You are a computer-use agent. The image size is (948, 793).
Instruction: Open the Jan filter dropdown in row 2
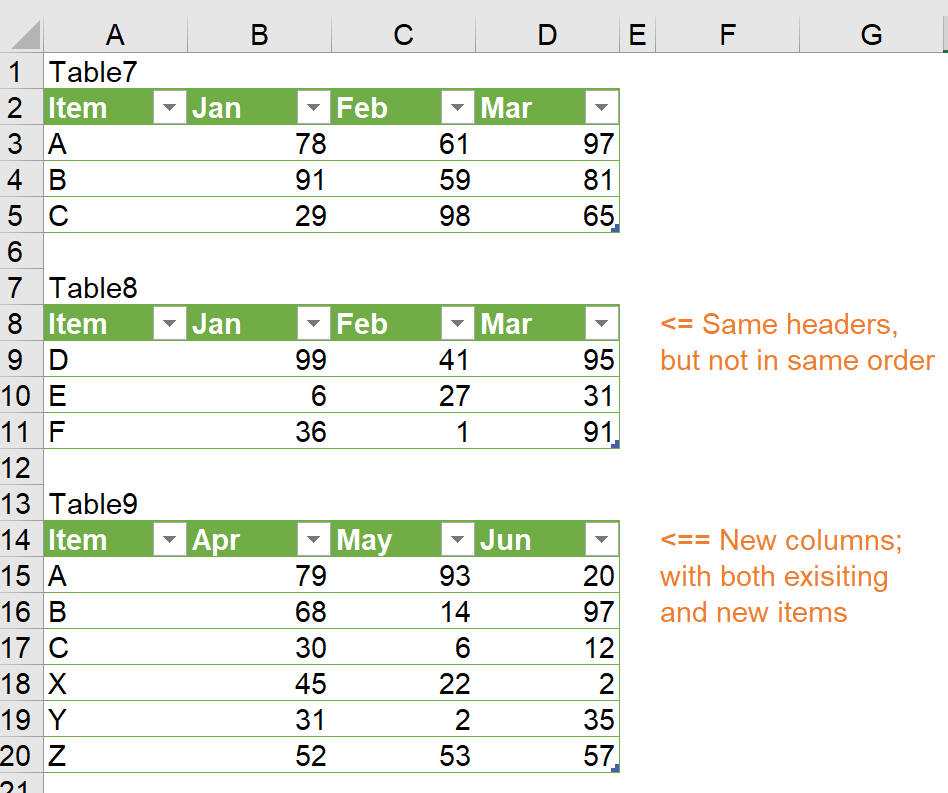(x=314, y=108)
